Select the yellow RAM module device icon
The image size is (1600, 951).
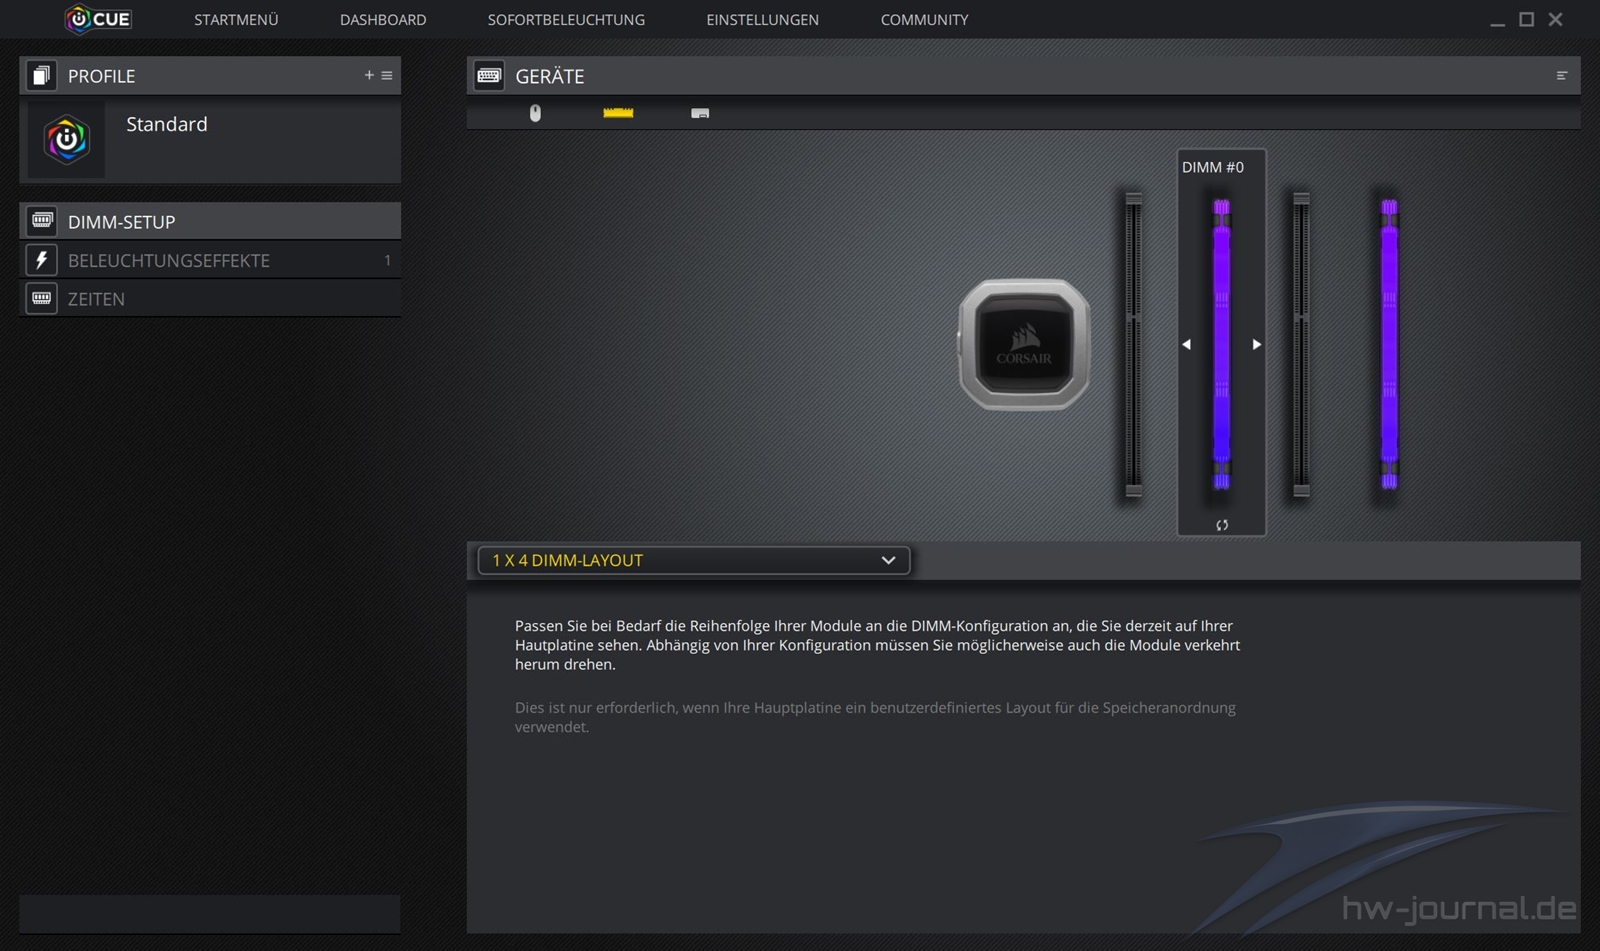coord(618,113)
